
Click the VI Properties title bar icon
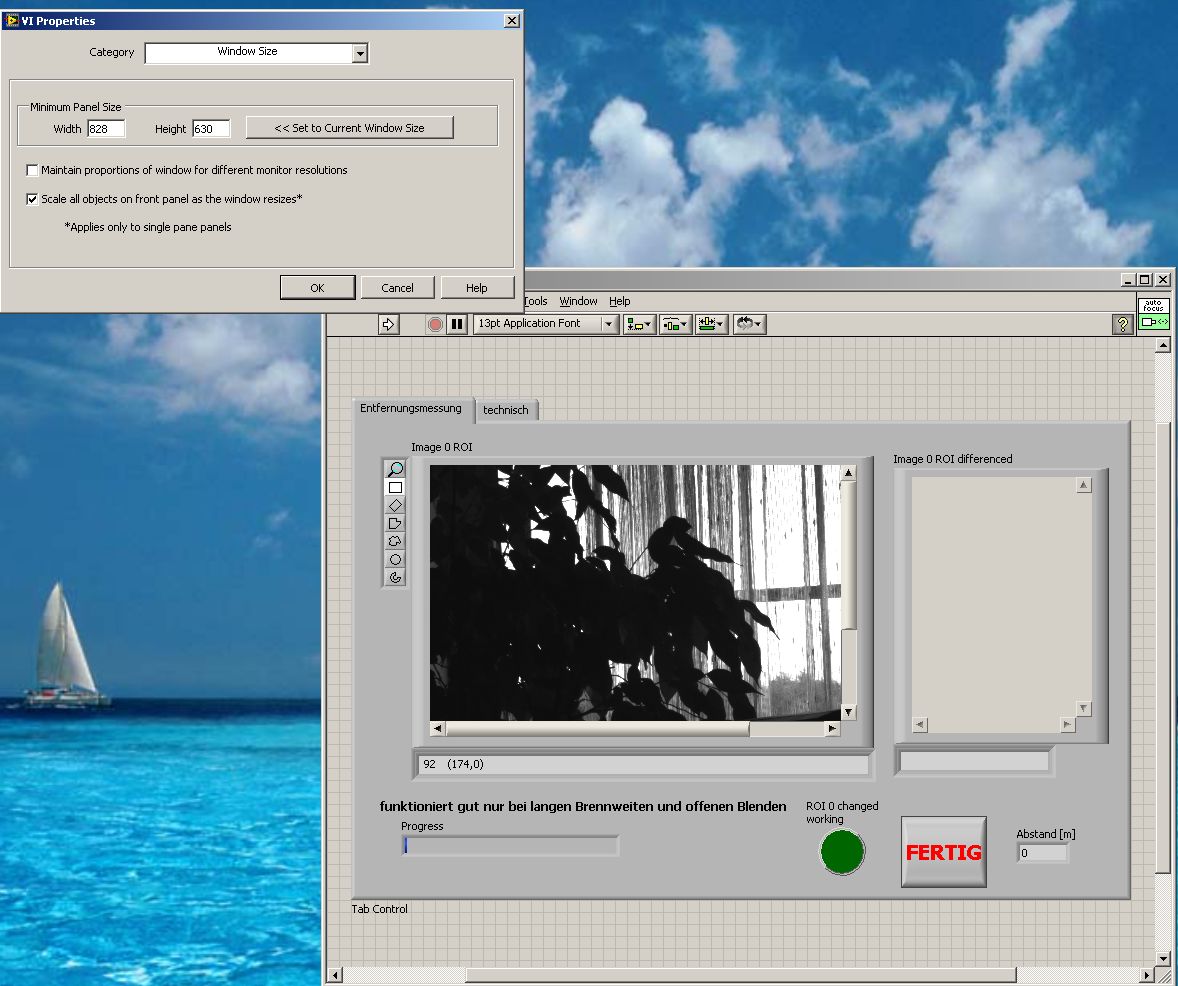point(11,20)
